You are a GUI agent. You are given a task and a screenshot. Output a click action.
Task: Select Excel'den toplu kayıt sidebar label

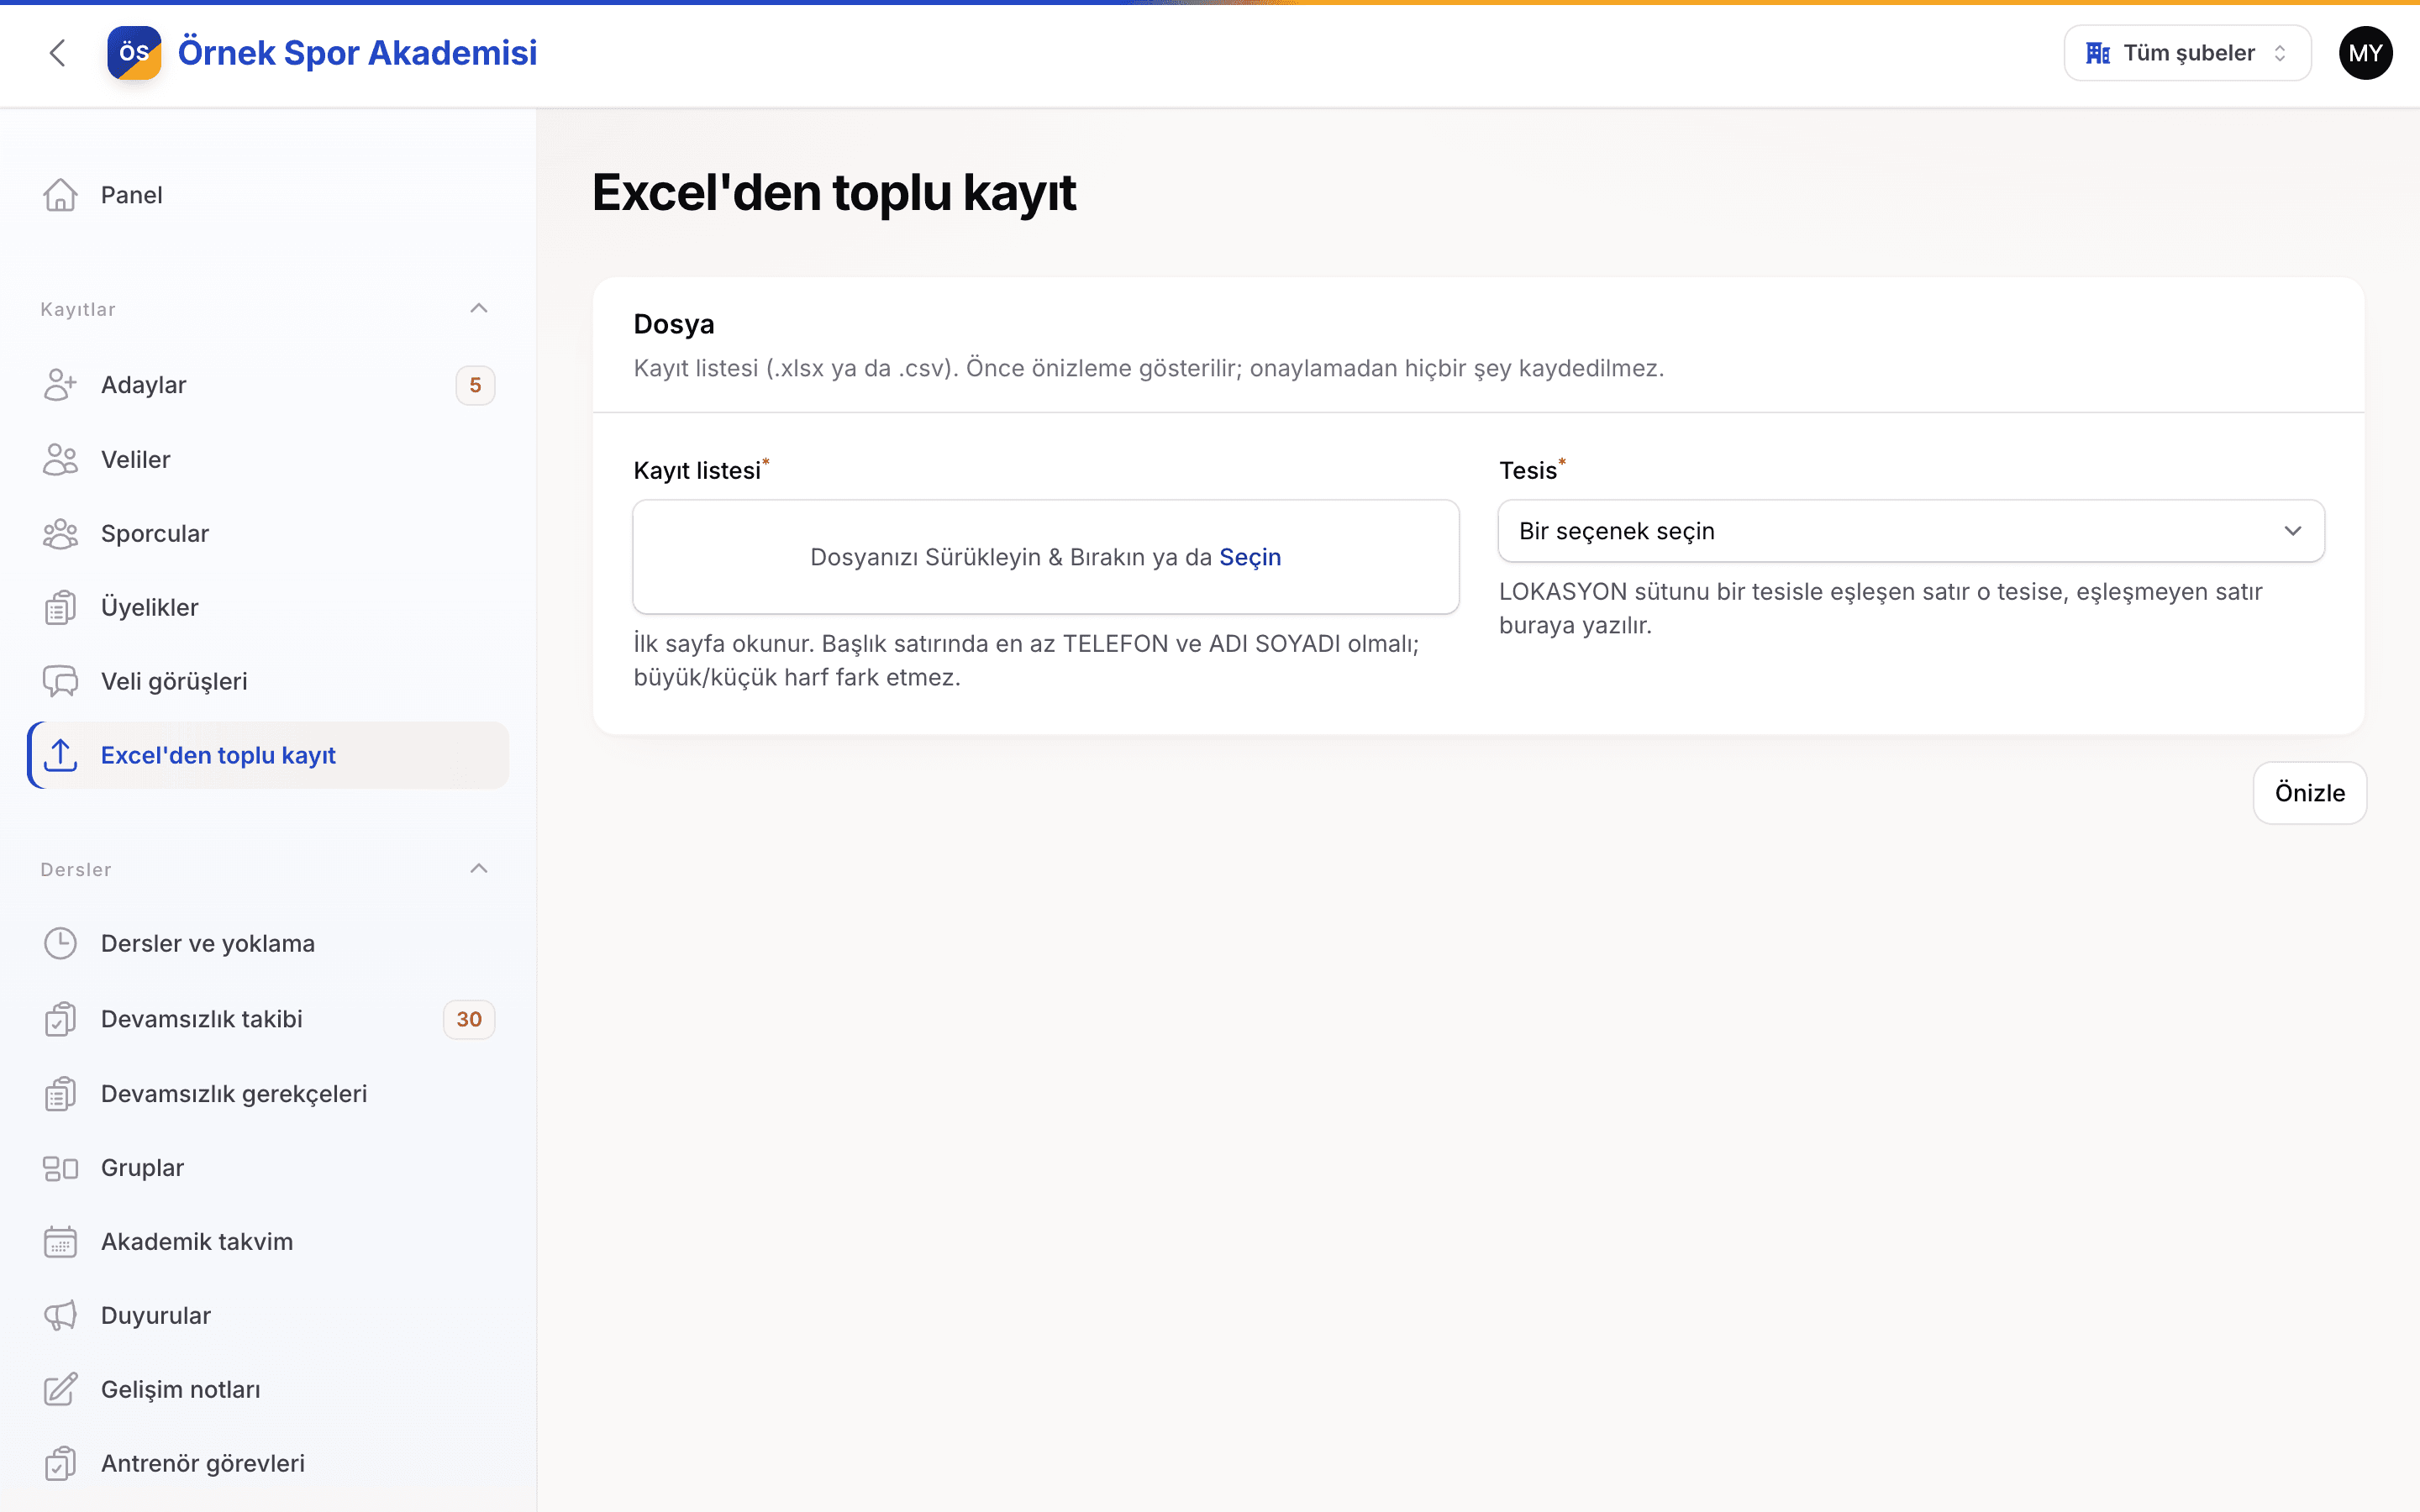tap(218, 755)
